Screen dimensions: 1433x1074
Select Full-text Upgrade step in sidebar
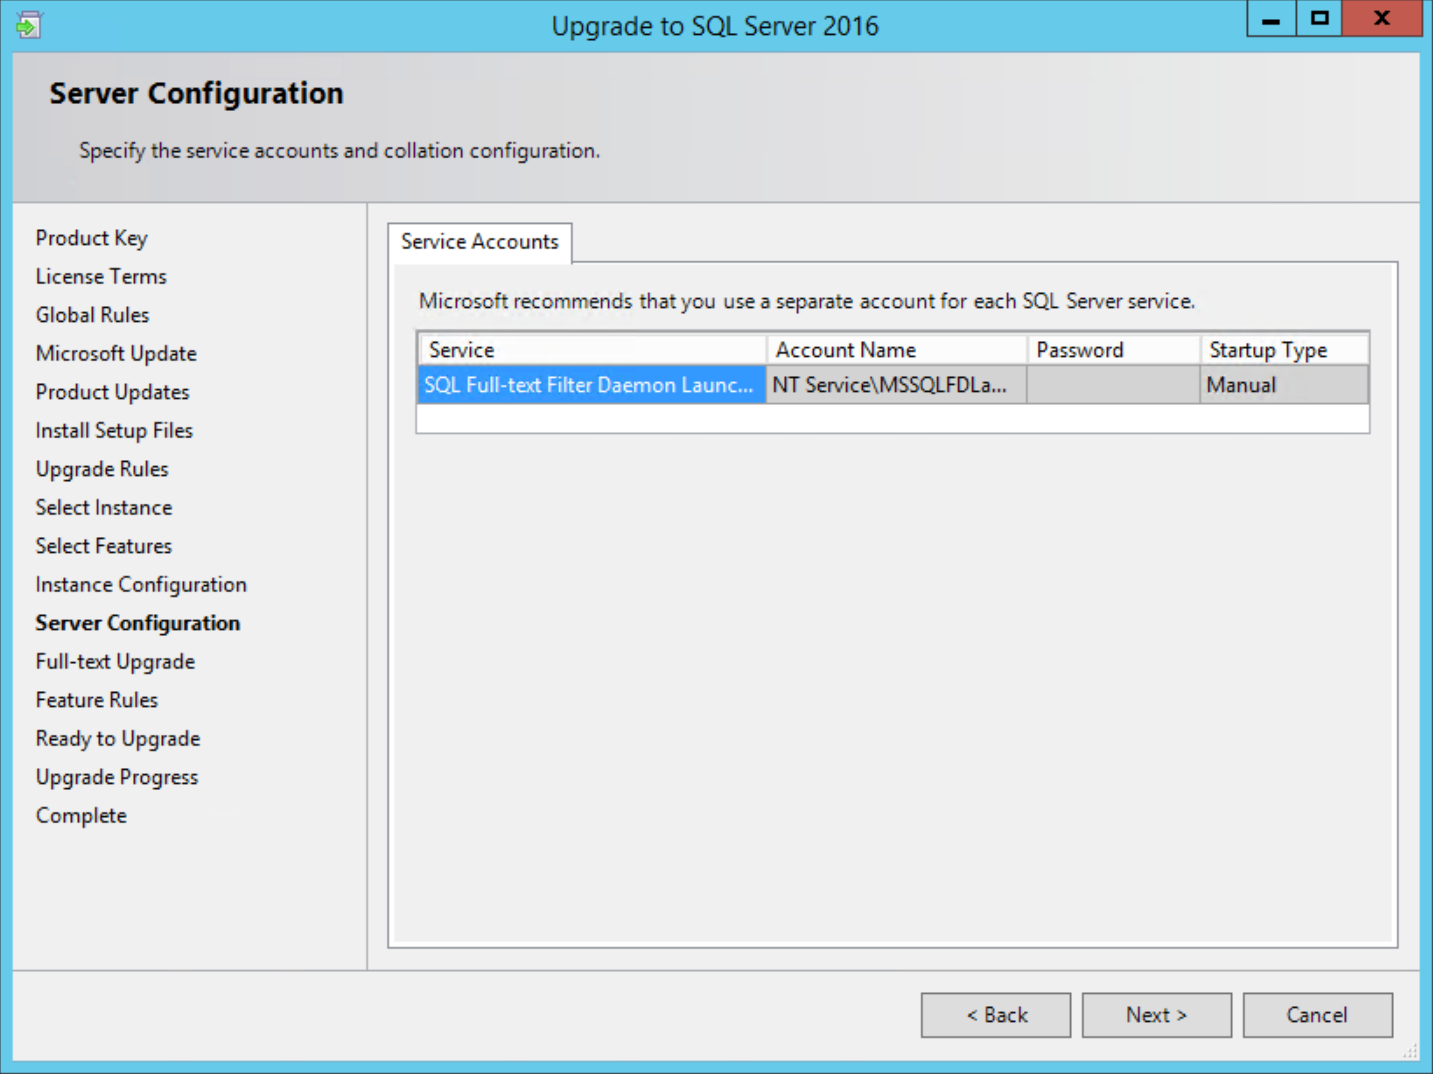pyautogui.click(x=115, y=661)
